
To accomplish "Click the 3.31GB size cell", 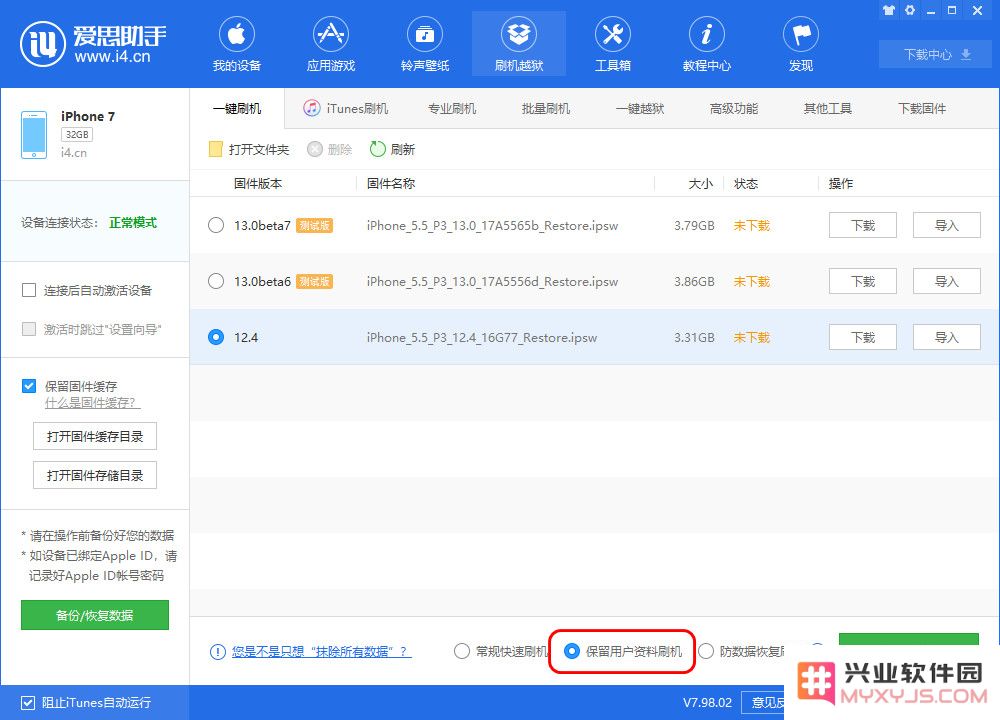I will click(x=694, y=337).
